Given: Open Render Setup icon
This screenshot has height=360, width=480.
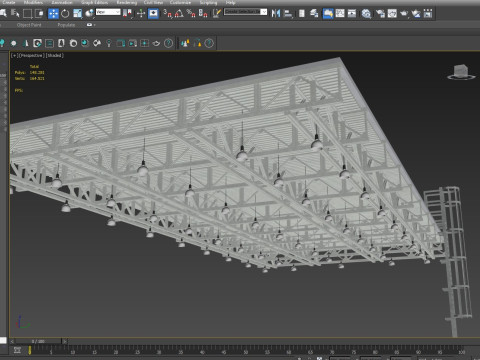Looking at the screenshot, I should 380,13.
